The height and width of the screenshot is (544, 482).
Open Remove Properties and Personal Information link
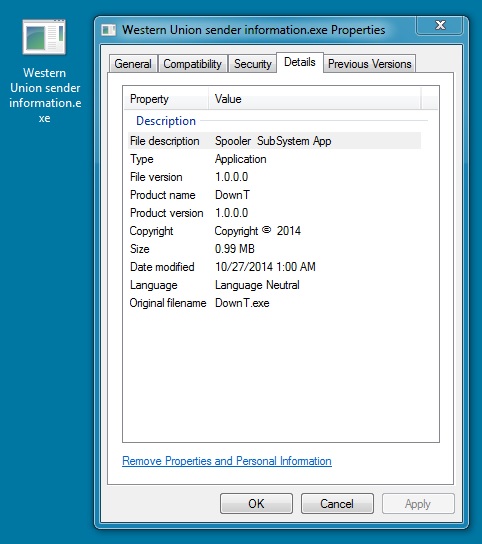coord(227,461)
